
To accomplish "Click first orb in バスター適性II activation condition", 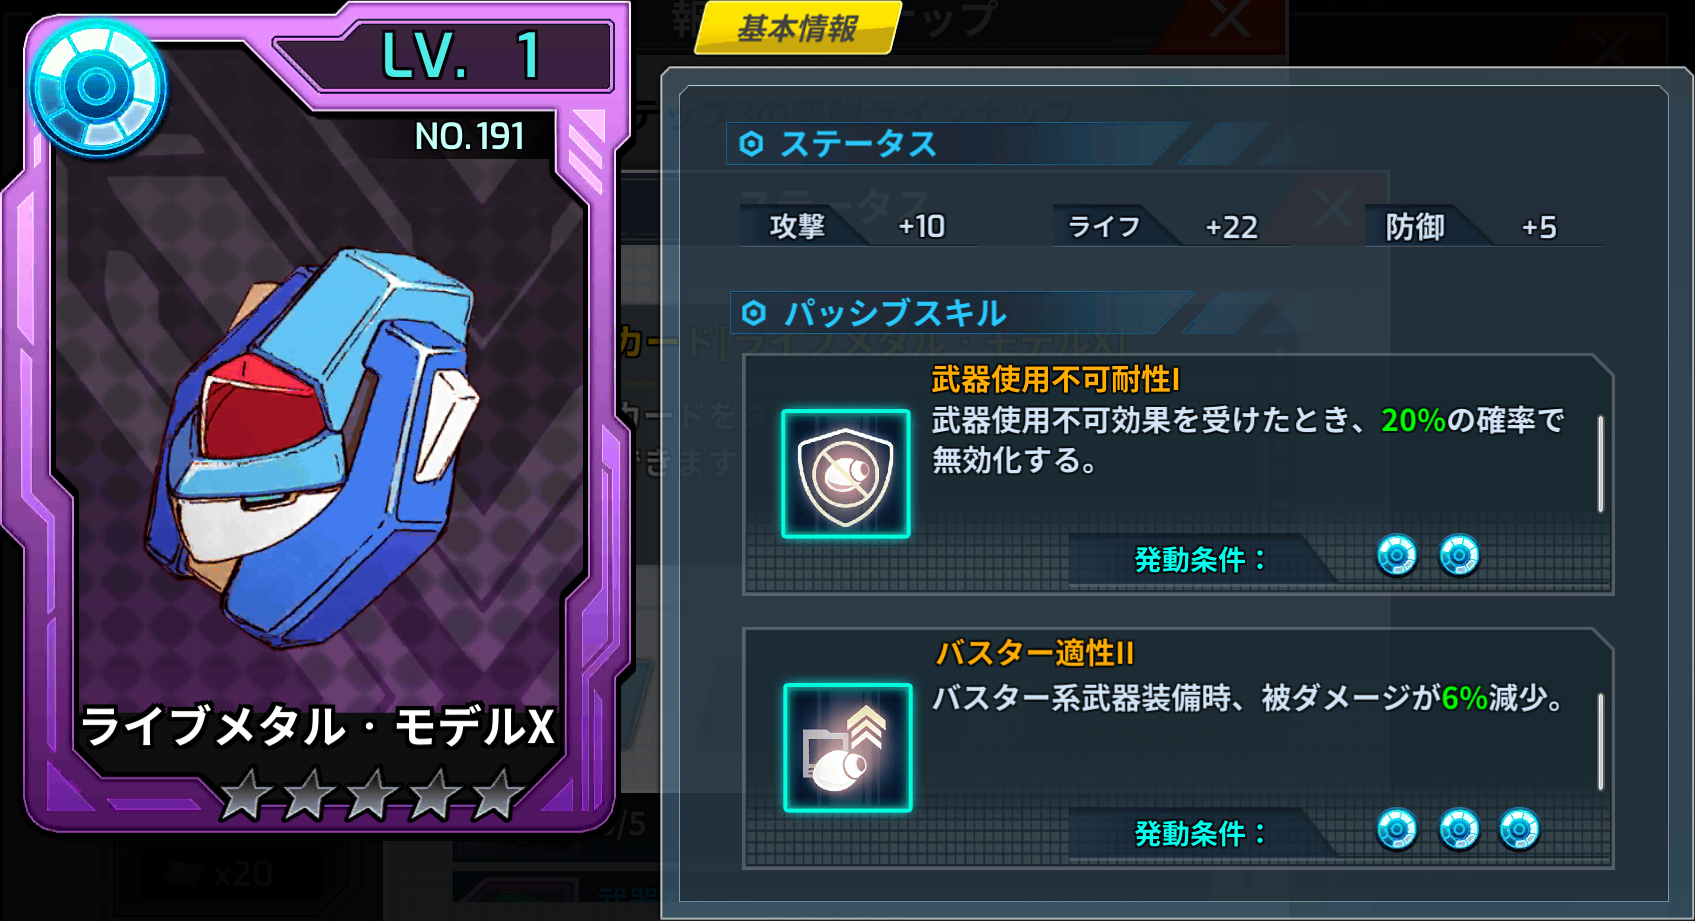I will (x=1397, y=829).
